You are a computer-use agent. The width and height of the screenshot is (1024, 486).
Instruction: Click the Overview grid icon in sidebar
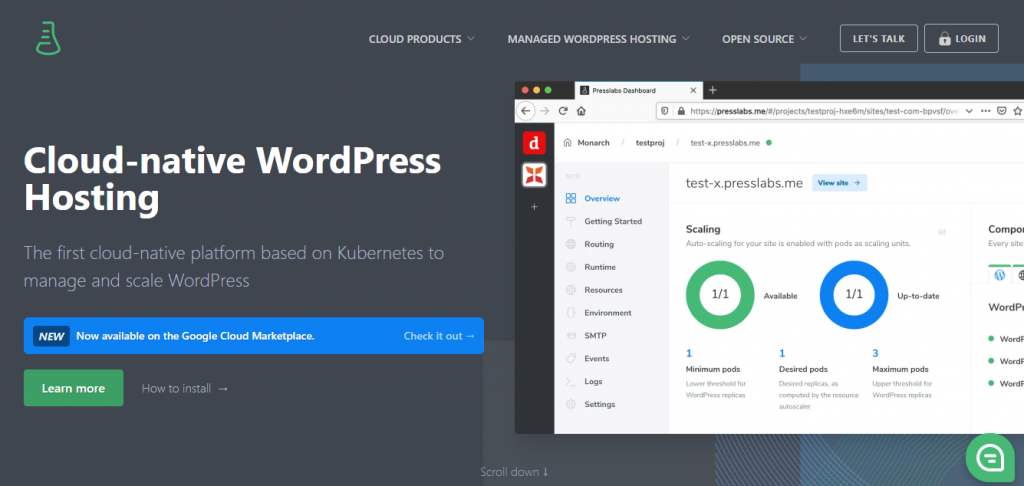point(571,198)
